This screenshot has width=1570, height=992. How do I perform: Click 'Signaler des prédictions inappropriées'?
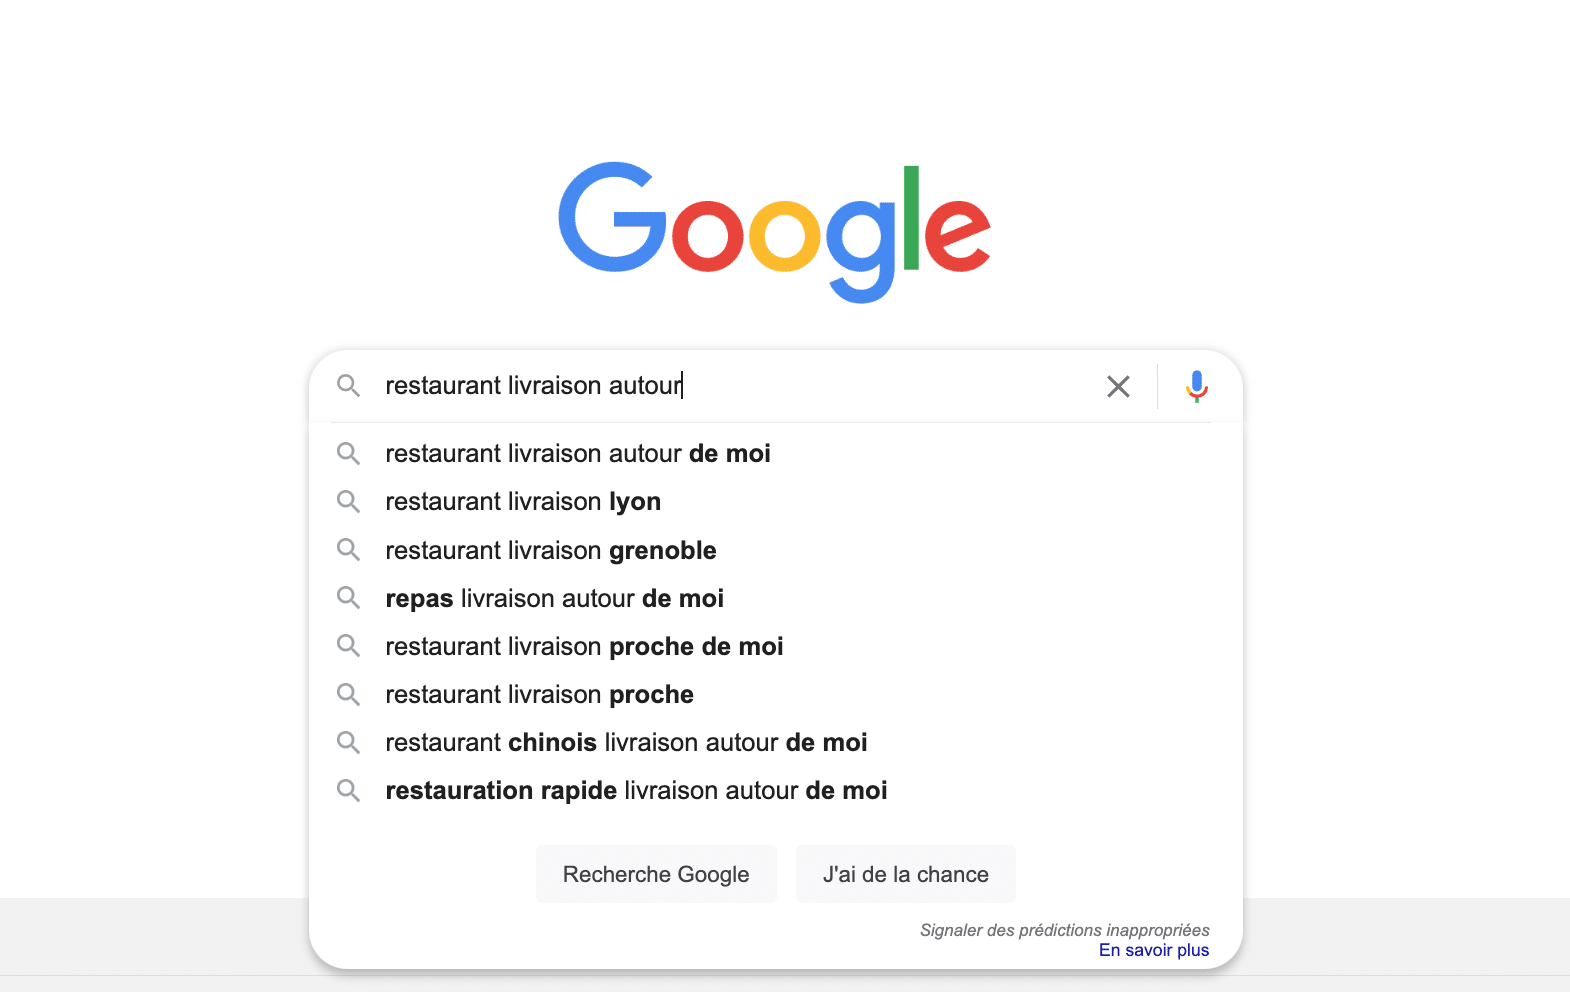click(x=1064, y=929)
